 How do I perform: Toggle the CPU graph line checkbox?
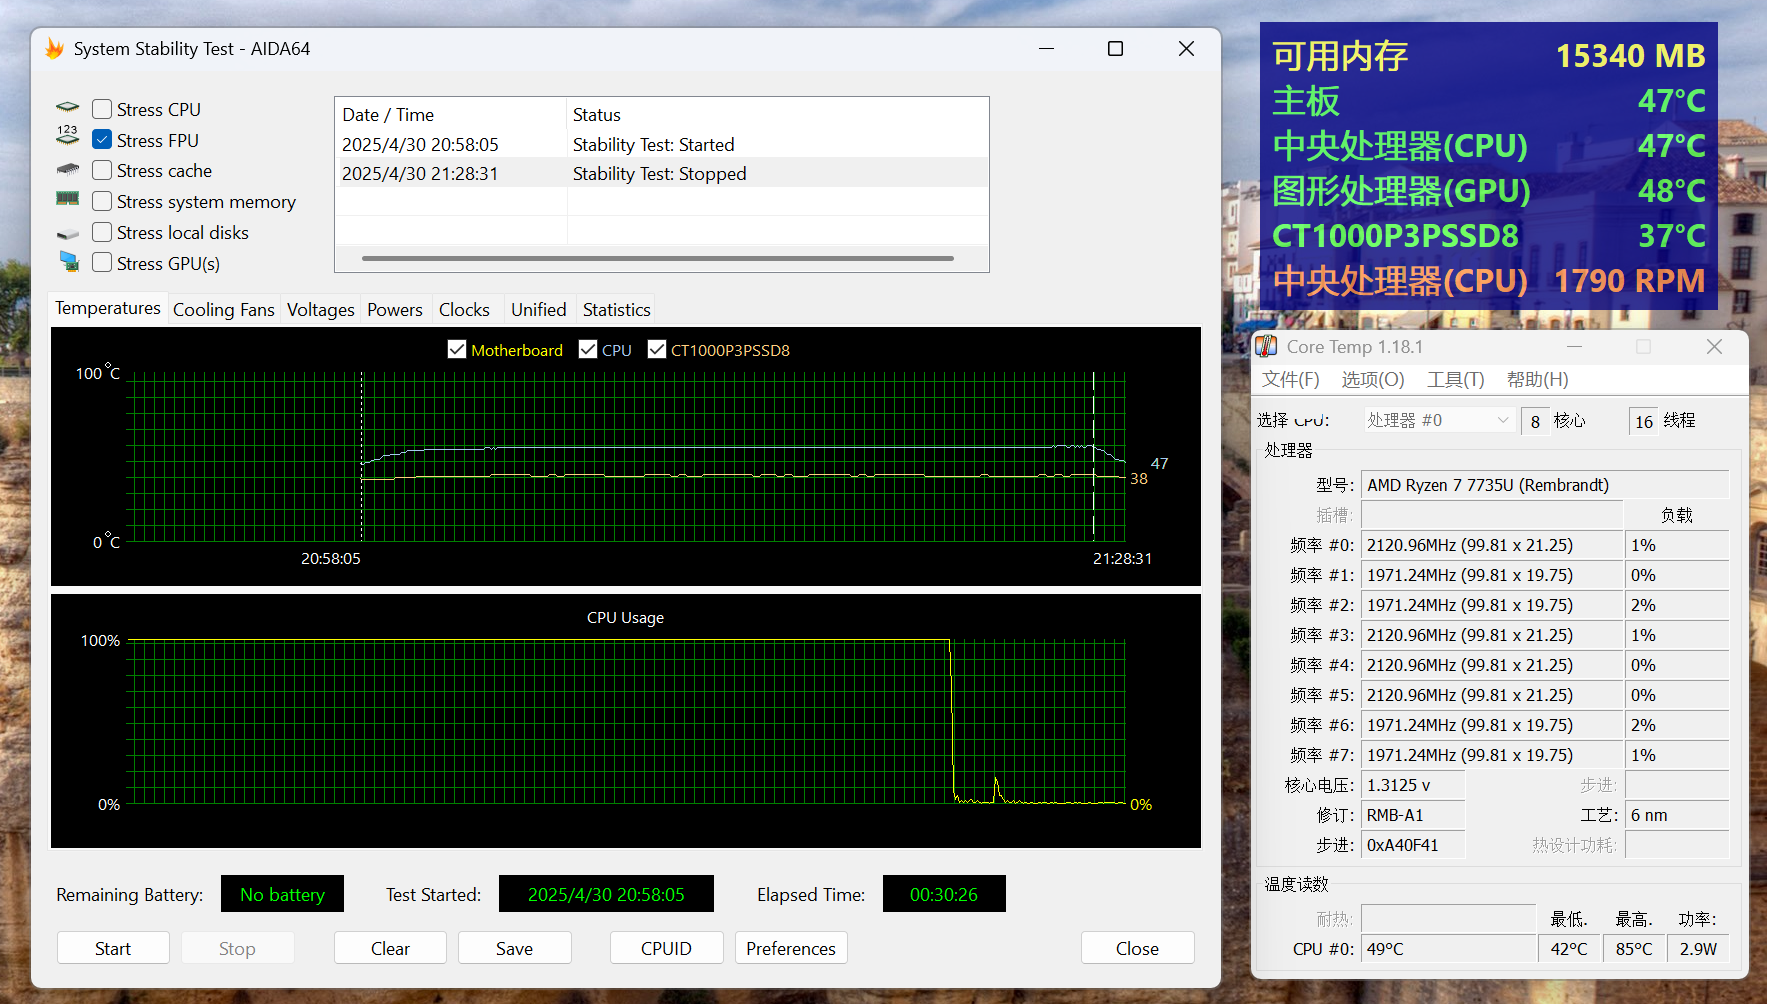(588, 349)
